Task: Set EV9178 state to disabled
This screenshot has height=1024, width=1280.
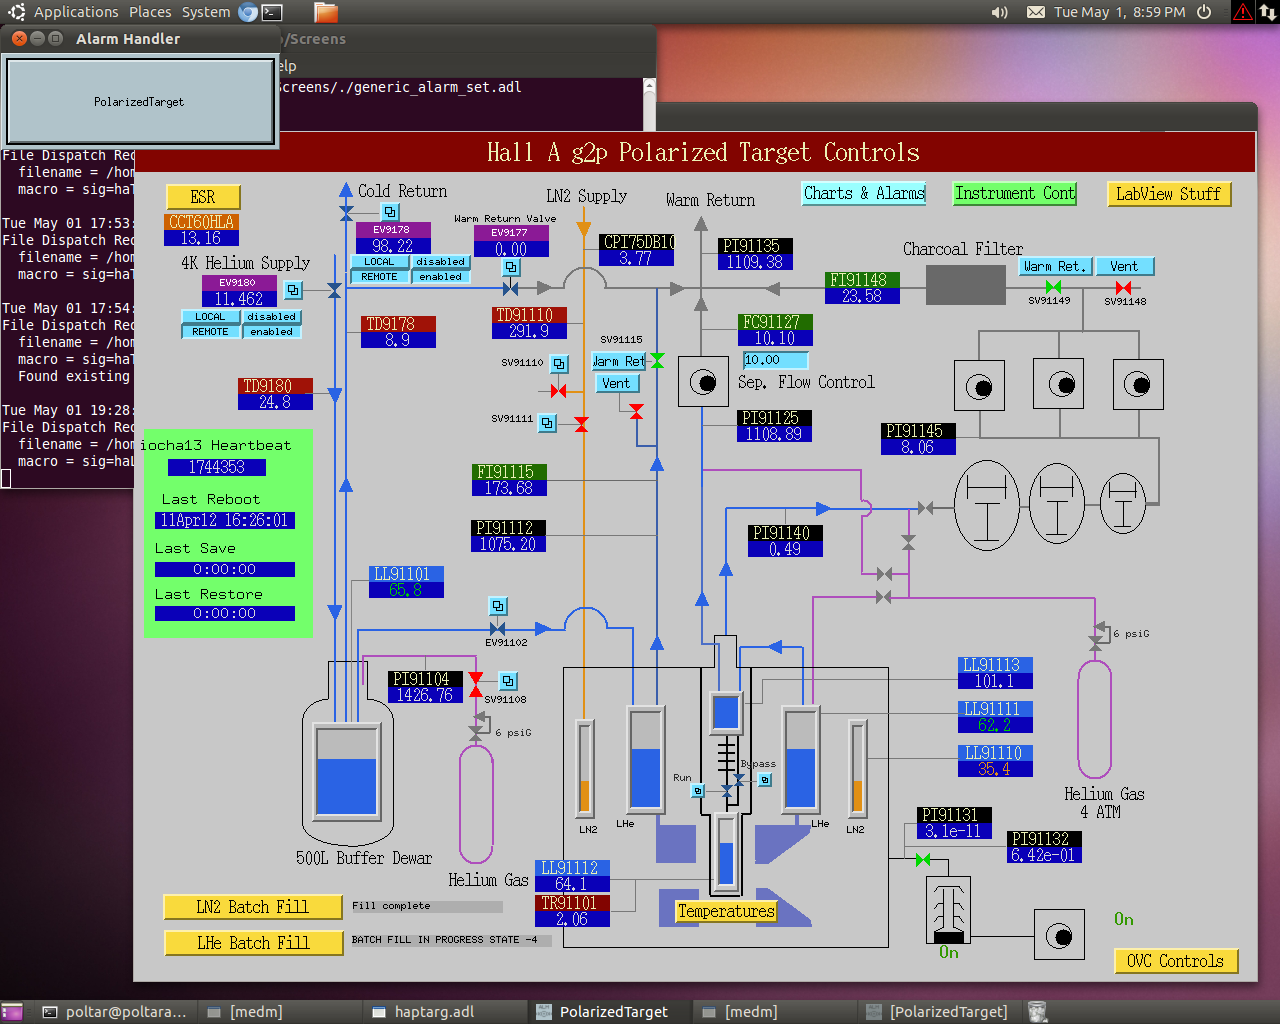Action: pyautogui.click(x=441, y=262)
